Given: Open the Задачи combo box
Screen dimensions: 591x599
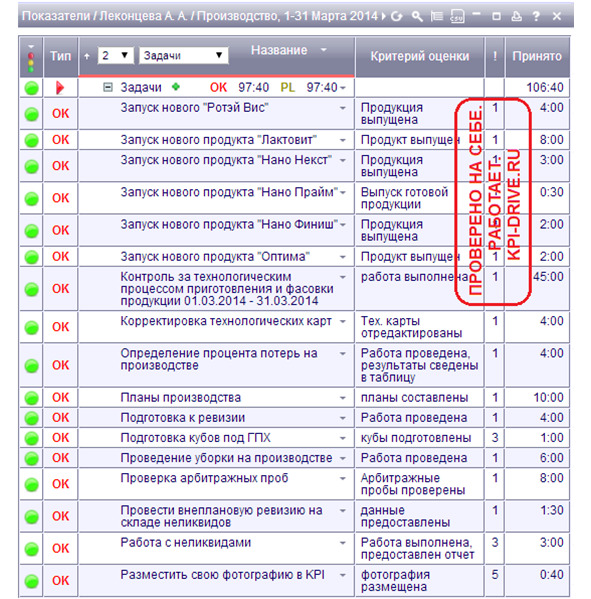Looking at the screenshot, I should (183, 55).
